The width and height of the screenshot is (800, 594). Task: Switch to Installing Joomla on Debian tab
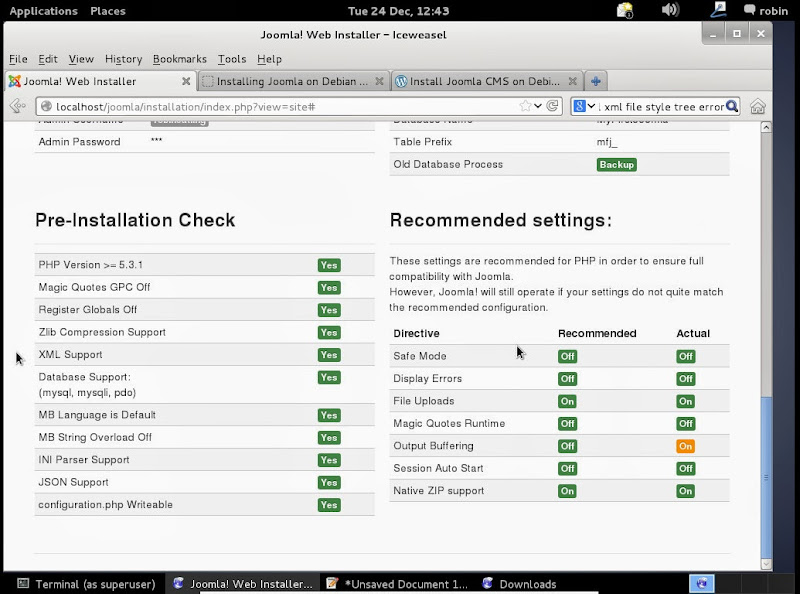pyautogui.click(x=292, y=81)
